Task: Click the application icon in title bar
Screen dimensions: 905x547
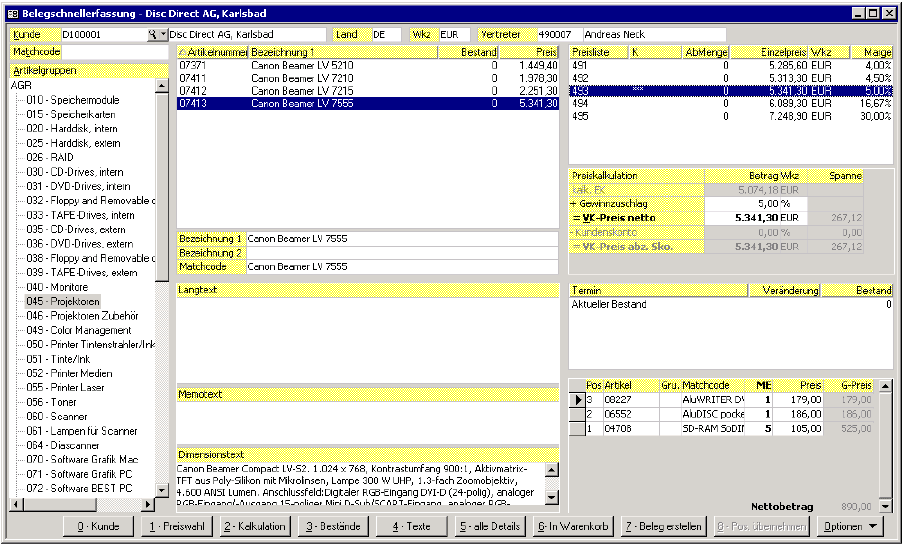Action: coord(11,13)
